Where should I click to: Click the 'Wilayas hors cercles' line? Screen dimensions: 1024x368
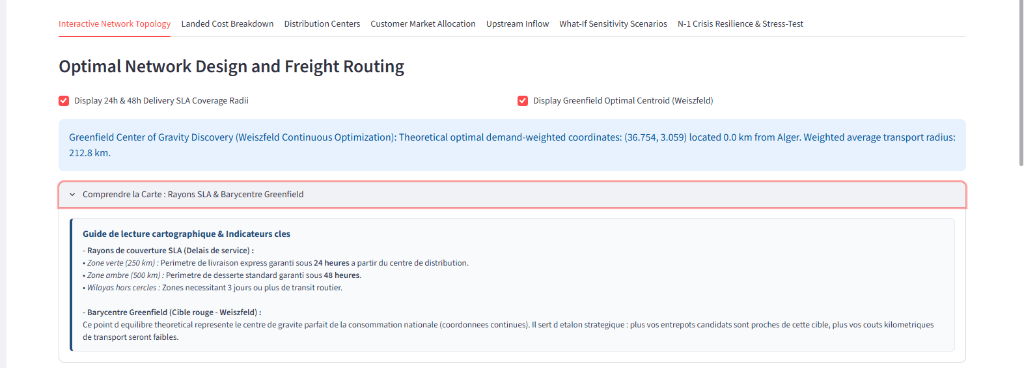pyautogui.click(x=212, y=288)
